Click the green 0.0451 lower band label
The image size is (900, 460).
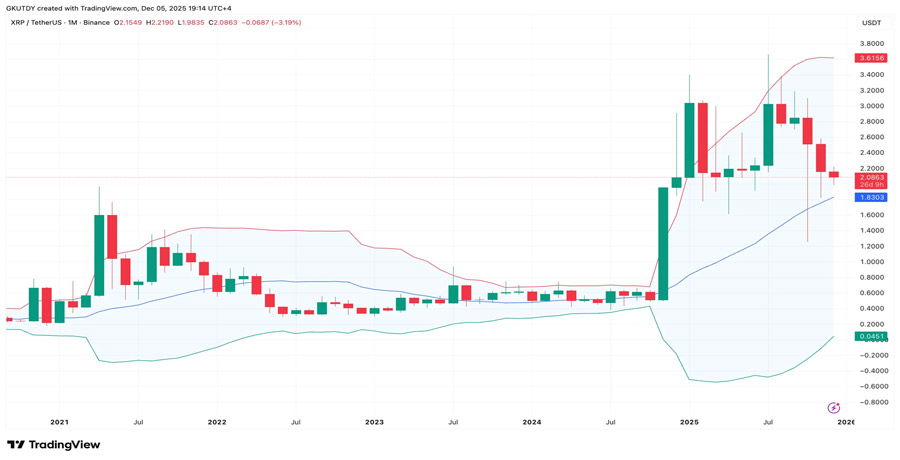870,337
